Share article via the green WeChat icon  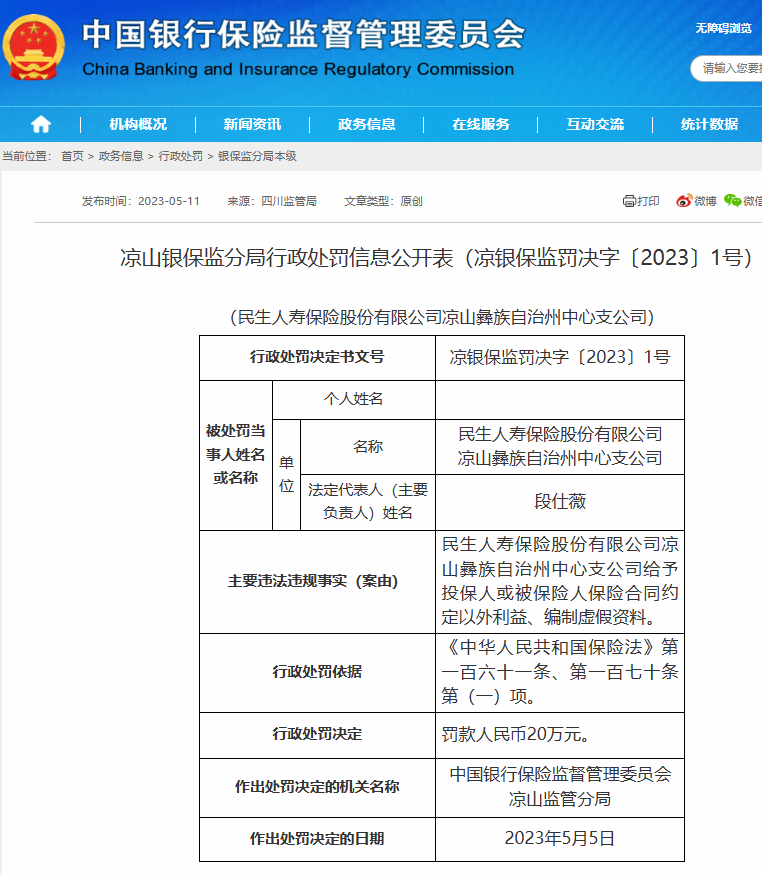tap(733, 201)
